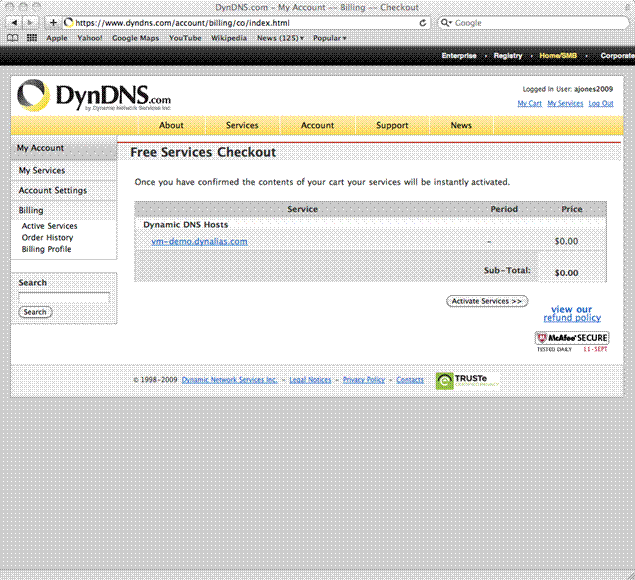
Task: Select Account Settings in the sidebar
Action: click(x=64, y=190)
